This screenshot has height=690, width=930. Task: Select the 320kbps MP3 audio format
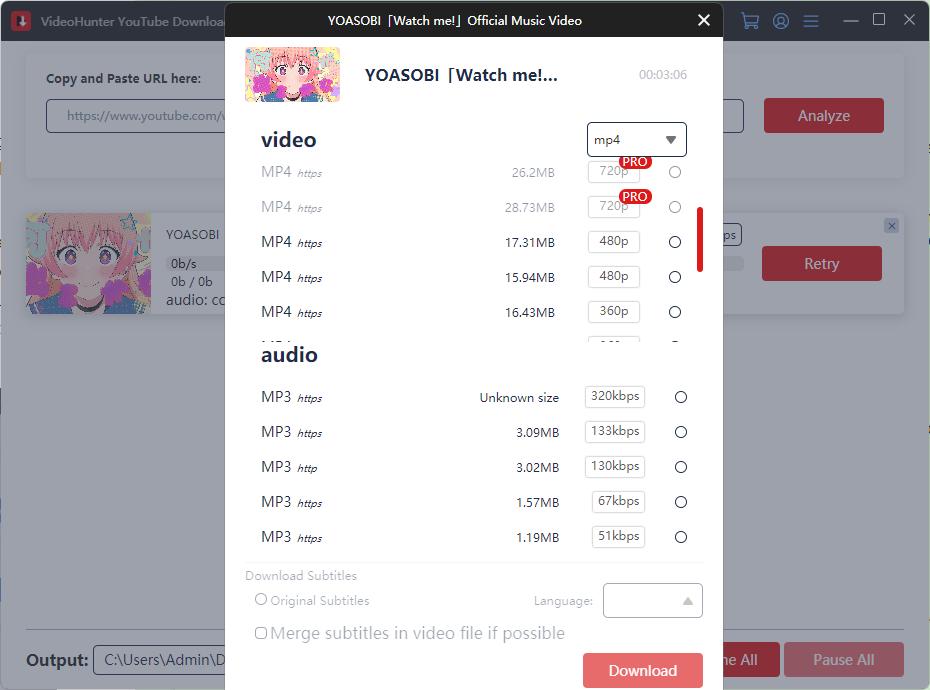click(x=681, y=396)
